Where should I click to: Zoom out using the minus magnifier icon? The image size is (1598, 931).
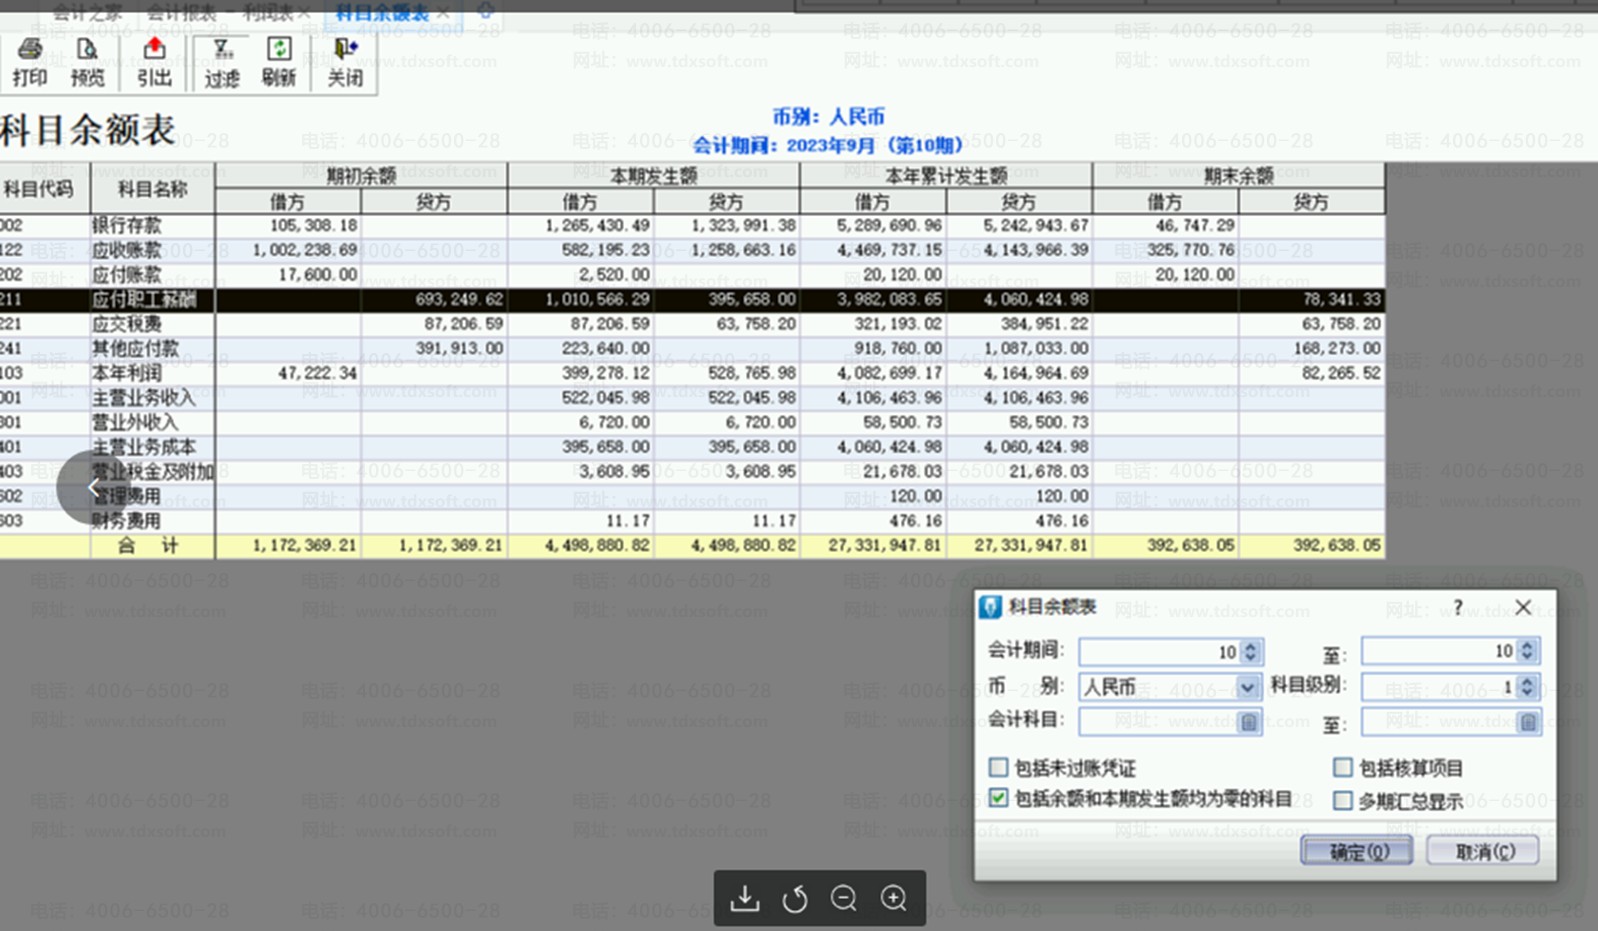click(844, 899)
